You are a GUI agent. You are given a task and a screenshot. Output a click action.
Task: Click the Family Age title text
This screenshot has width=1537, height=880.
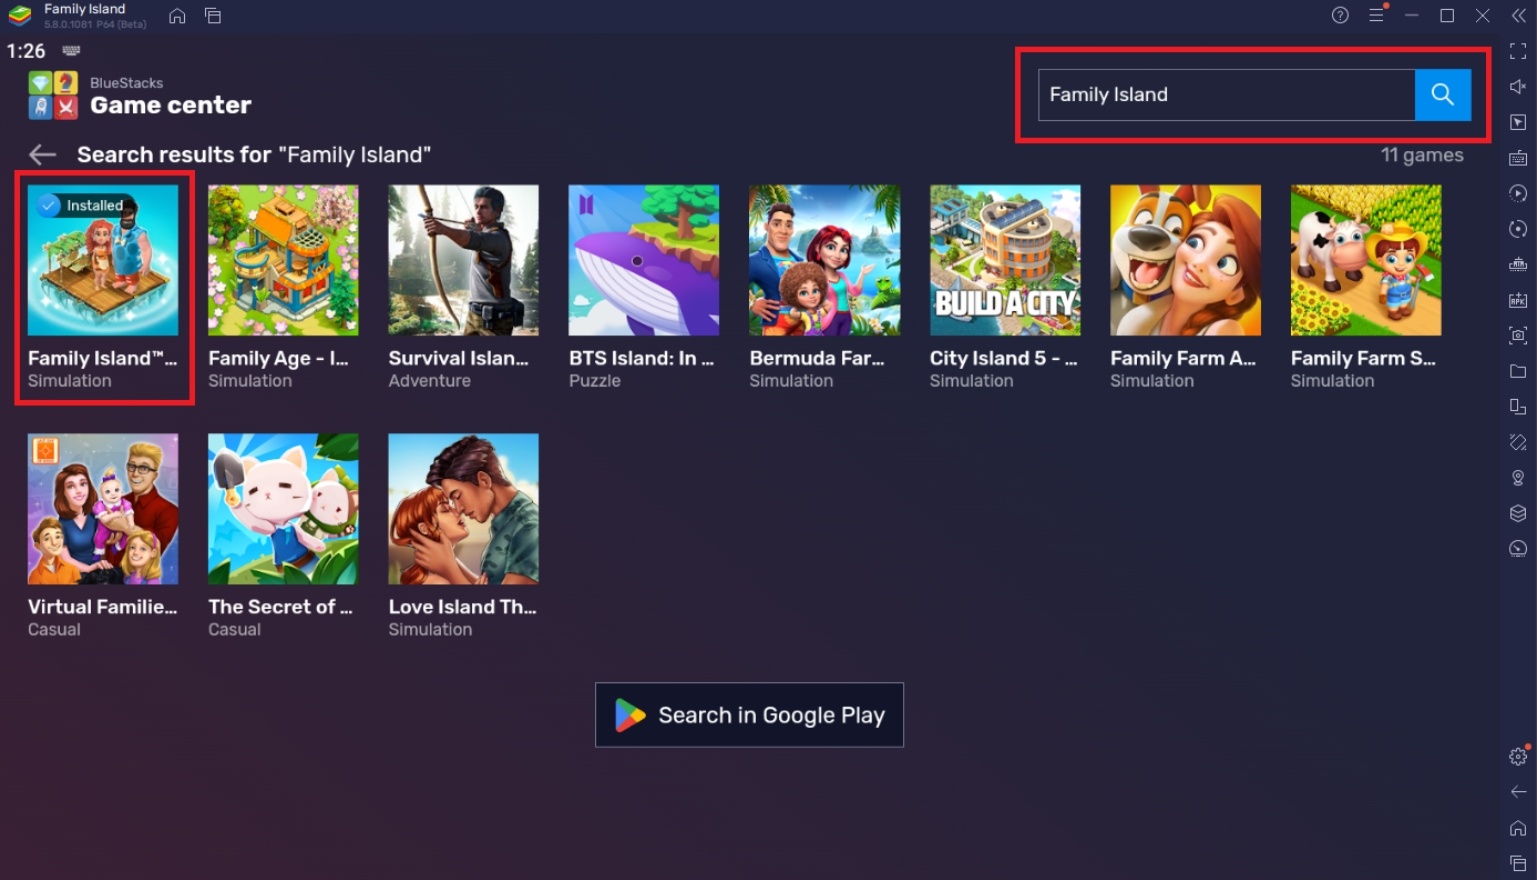tap(278, 358)
